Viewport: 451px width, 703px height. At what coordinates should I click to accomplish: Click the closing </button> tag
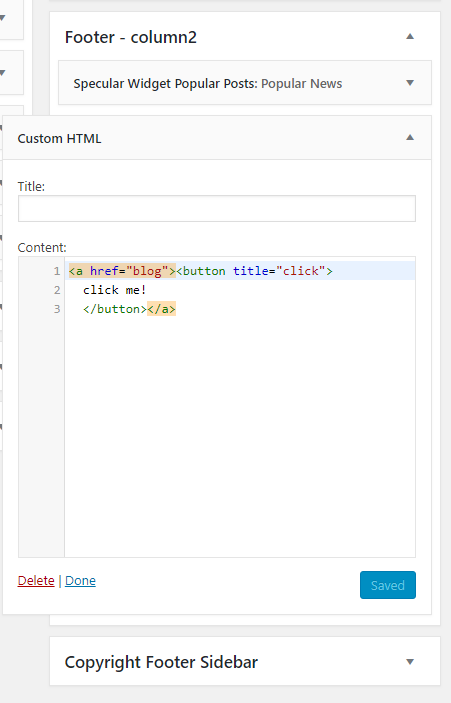pyautogui.click(x=115, y=309)
